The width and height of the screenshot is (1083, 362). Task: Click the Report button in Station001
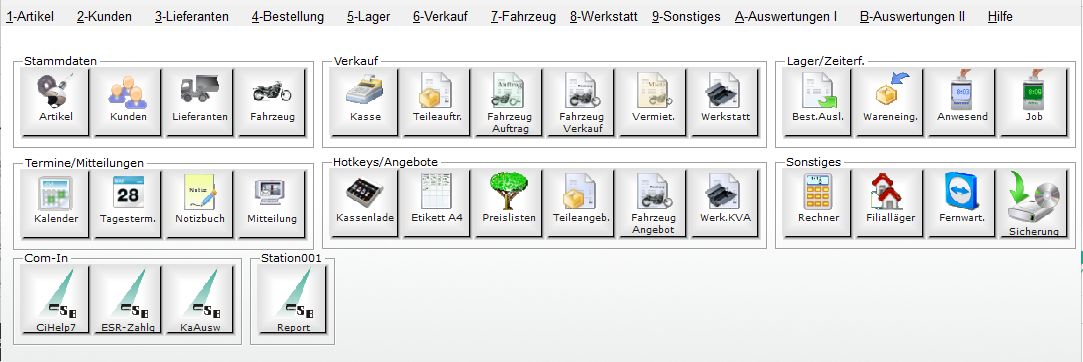pos(293,300)
